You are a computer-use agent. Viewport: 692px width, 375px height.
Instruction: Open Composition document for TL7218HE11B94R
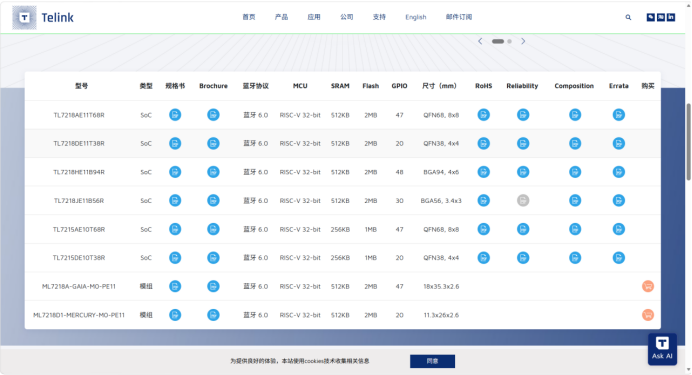(x=575, y=172)
